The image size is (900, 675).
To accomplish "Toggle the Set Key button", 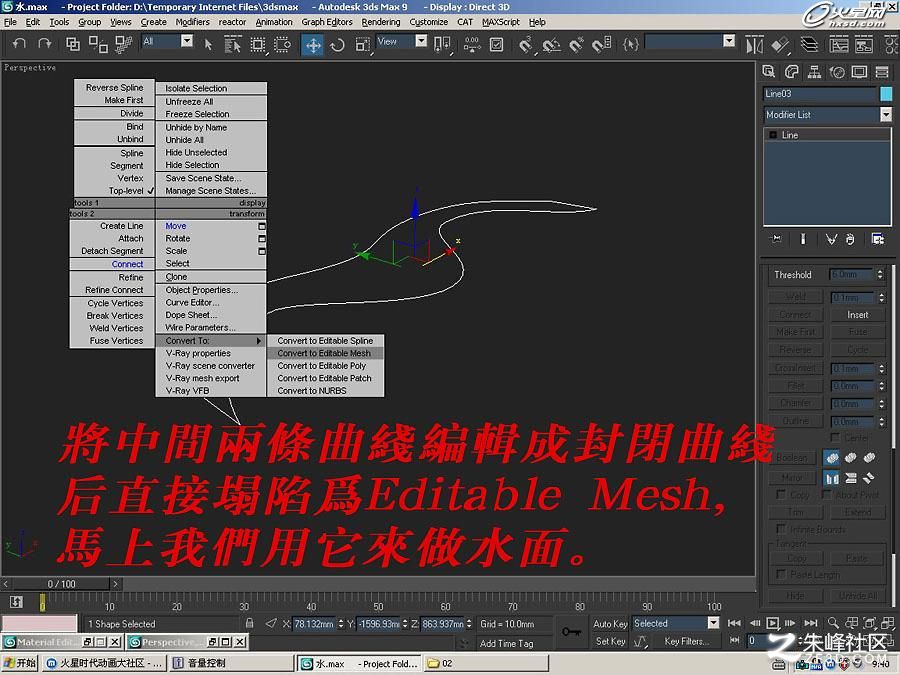I will [x=610, y=641].
